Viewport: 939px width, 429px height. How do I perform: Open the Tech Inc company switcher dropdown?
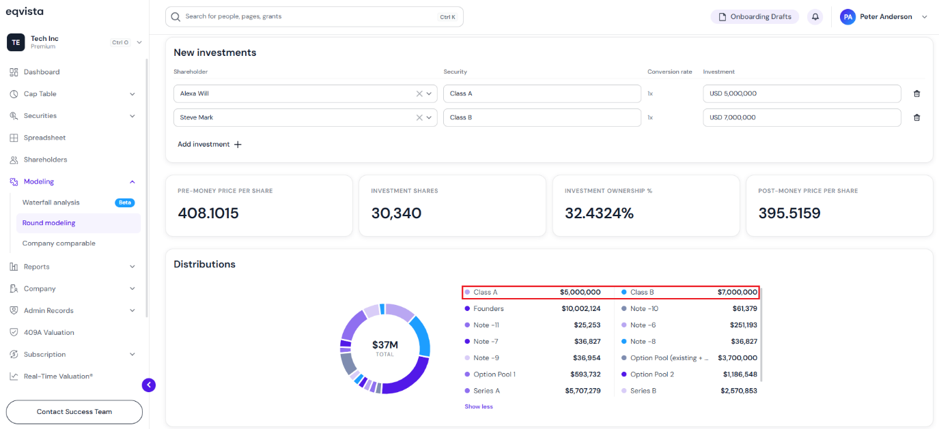[x=140, y=42]
